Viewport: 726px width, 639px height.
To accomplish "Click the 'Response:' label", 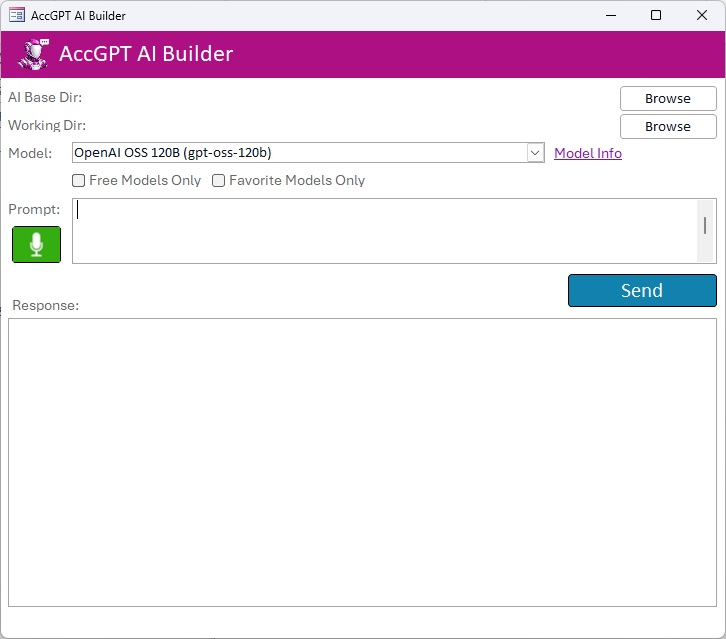I will click(45, 305).
